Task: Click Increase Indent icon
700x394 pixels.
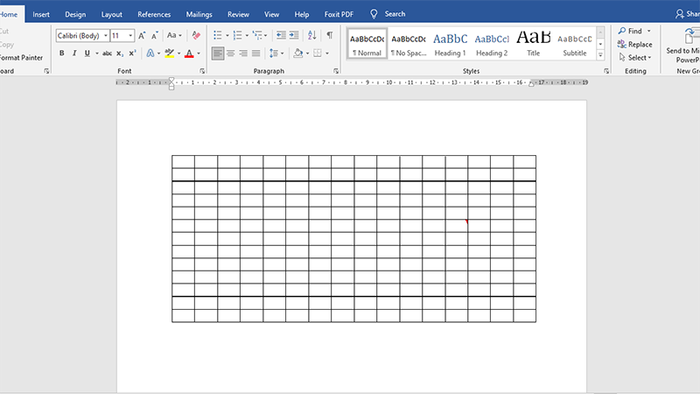Action: tap(294, 35)
